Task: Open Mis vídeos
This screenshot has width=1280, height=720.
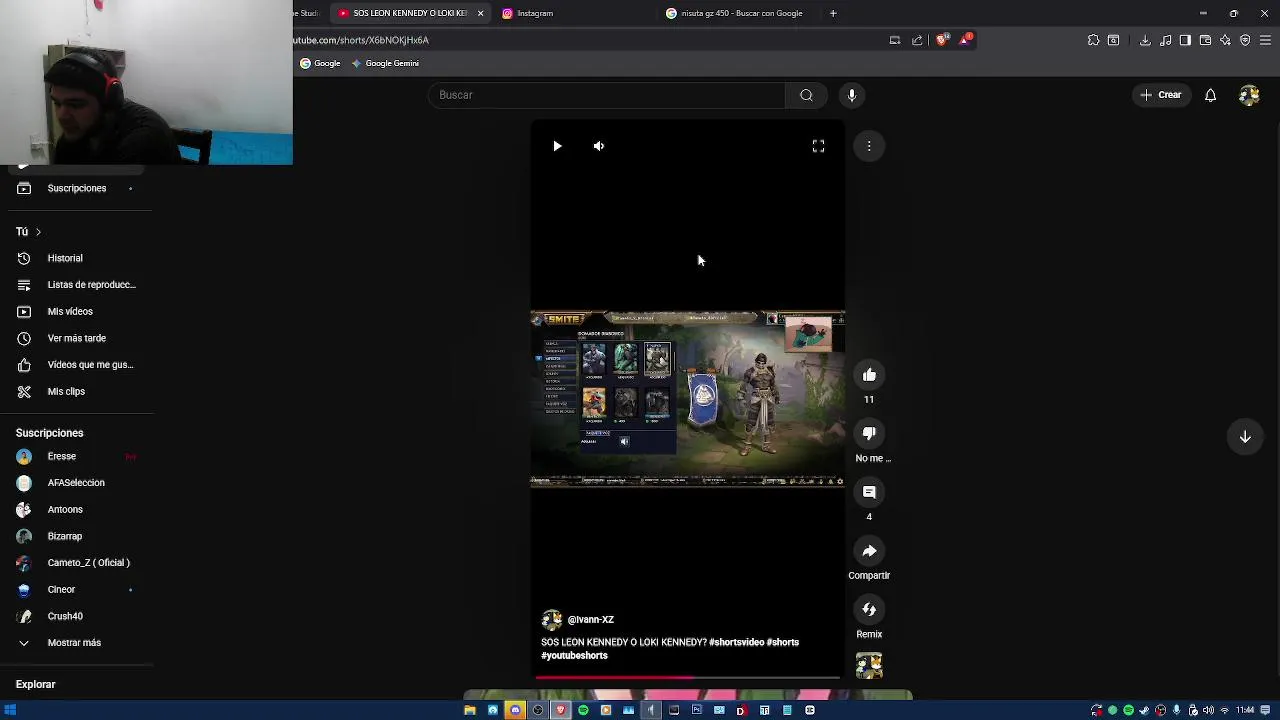Action: click(76, 312)
